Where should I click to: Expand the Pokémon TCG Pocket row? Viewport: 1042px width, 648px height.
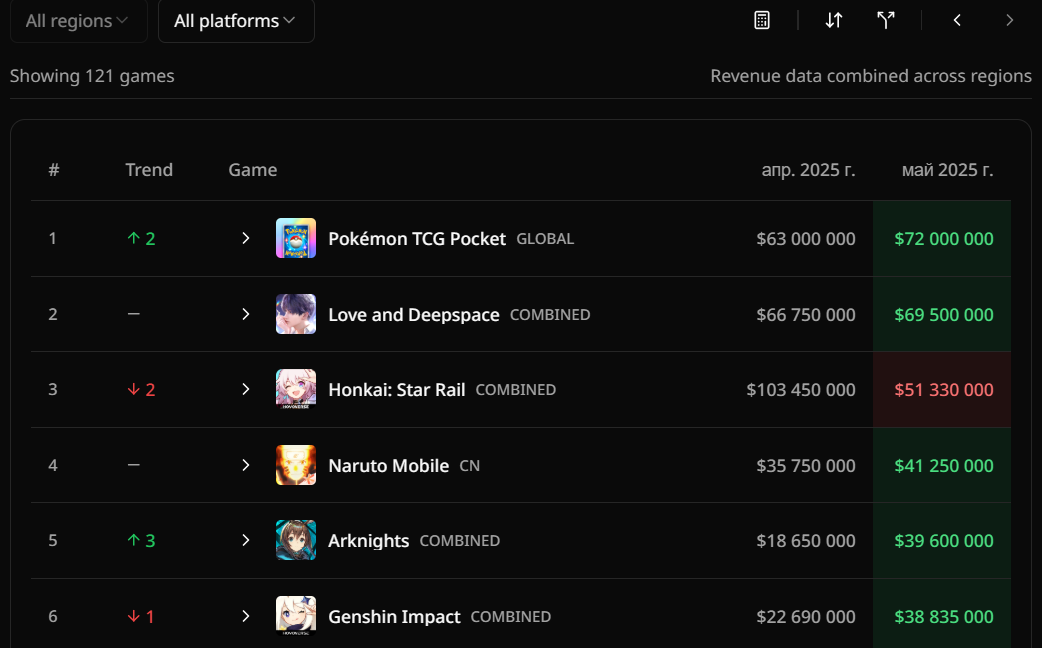click(x=246, y=238)
